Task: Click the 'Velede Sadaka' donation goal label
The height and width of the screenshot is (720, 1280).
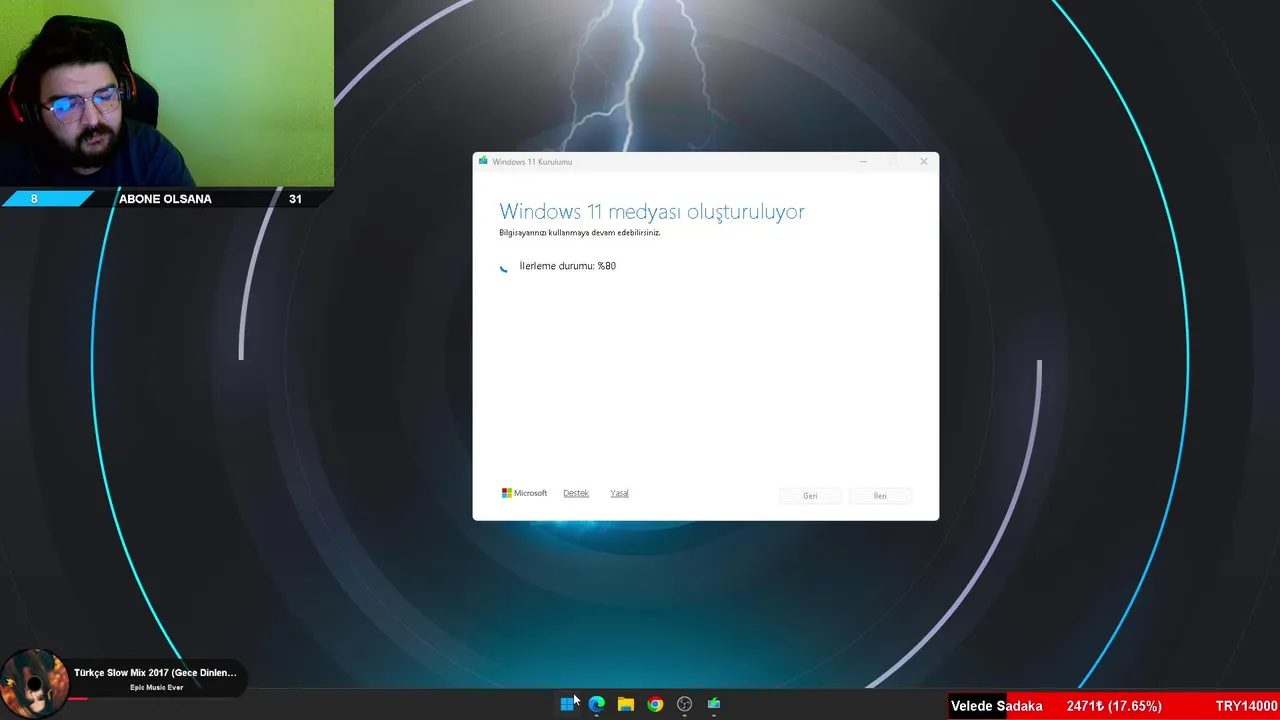Action: tap(996, 706)
